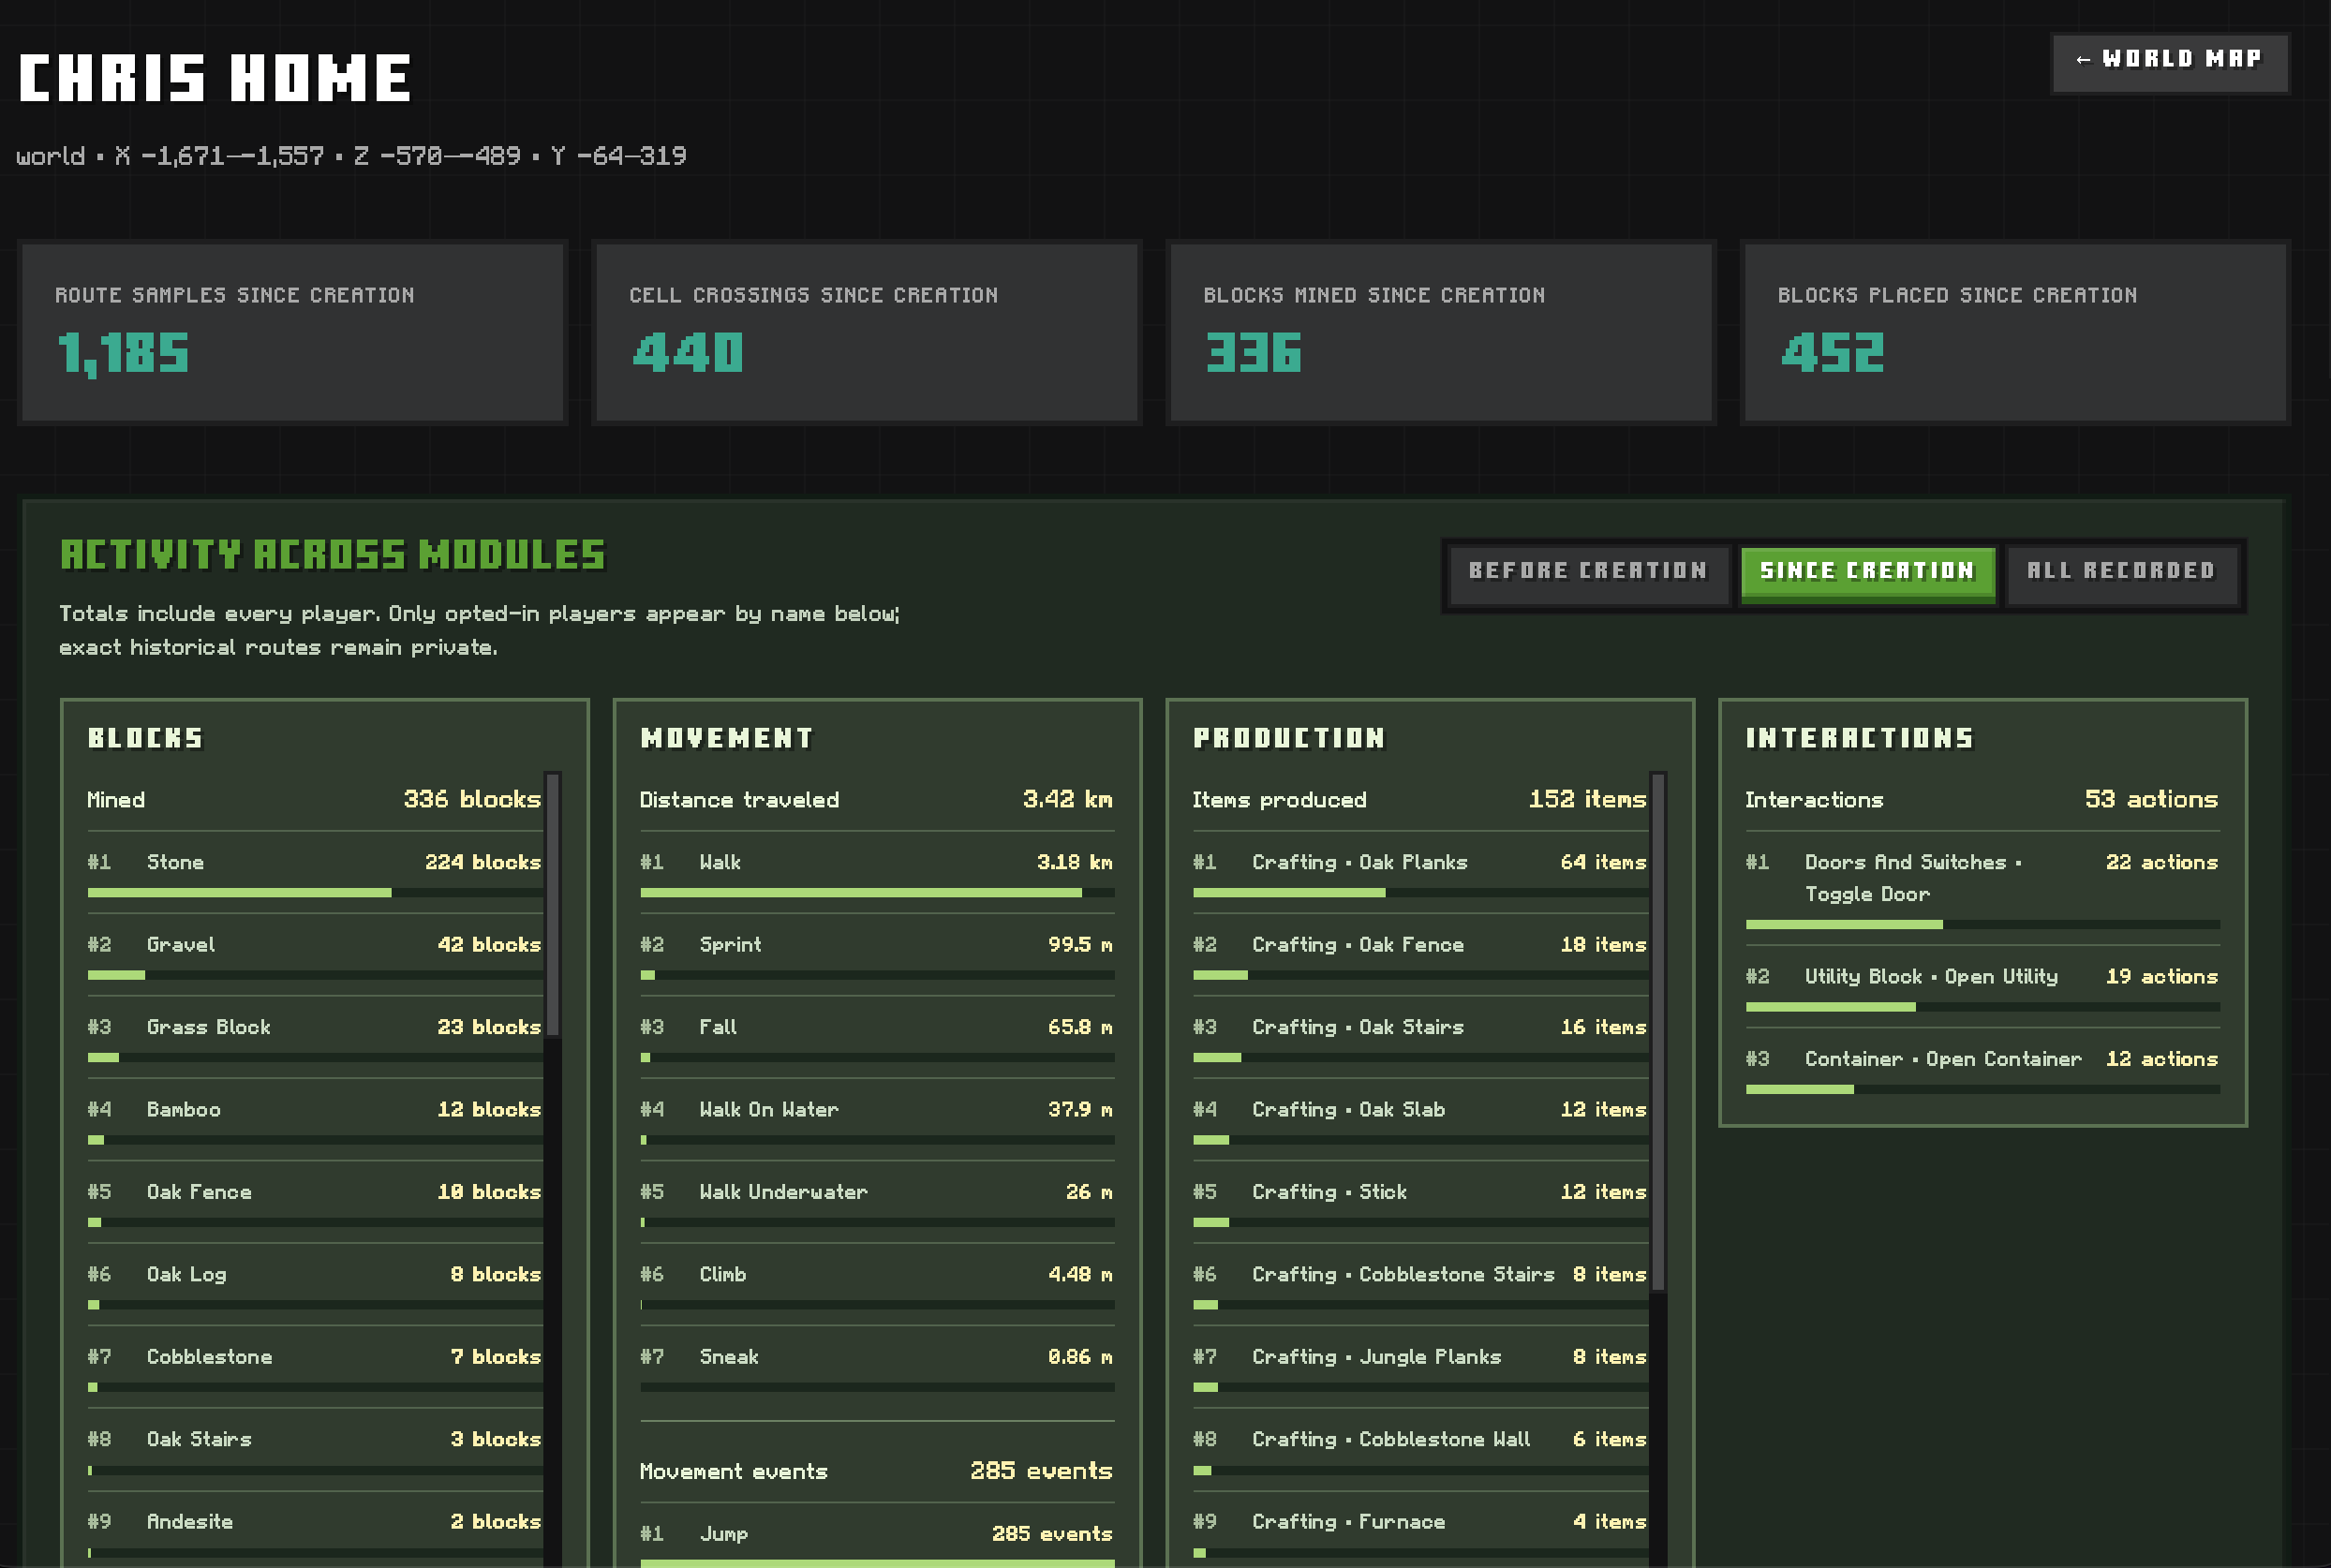Viewport: 2331px width, 1568px height.
Task: Click the Walk 3.18 km row
Action: click(877, 872)
